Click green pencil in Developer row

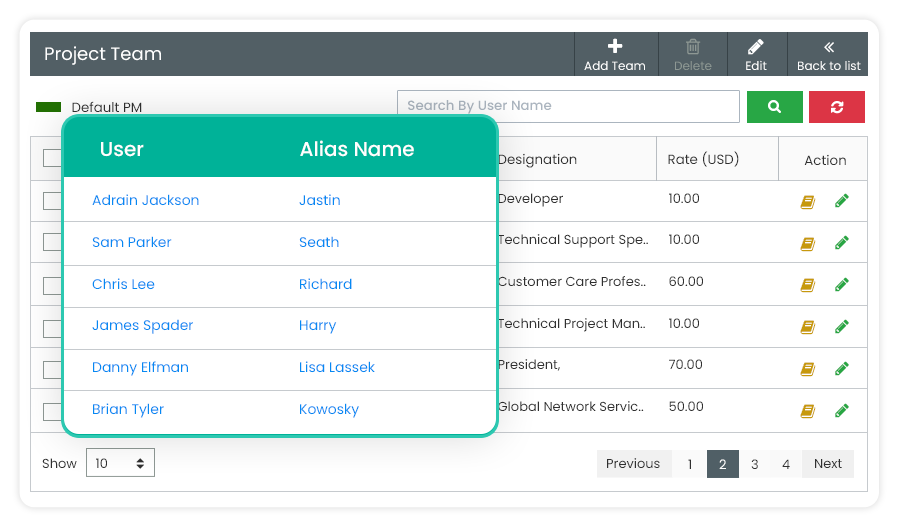[841, 201]
